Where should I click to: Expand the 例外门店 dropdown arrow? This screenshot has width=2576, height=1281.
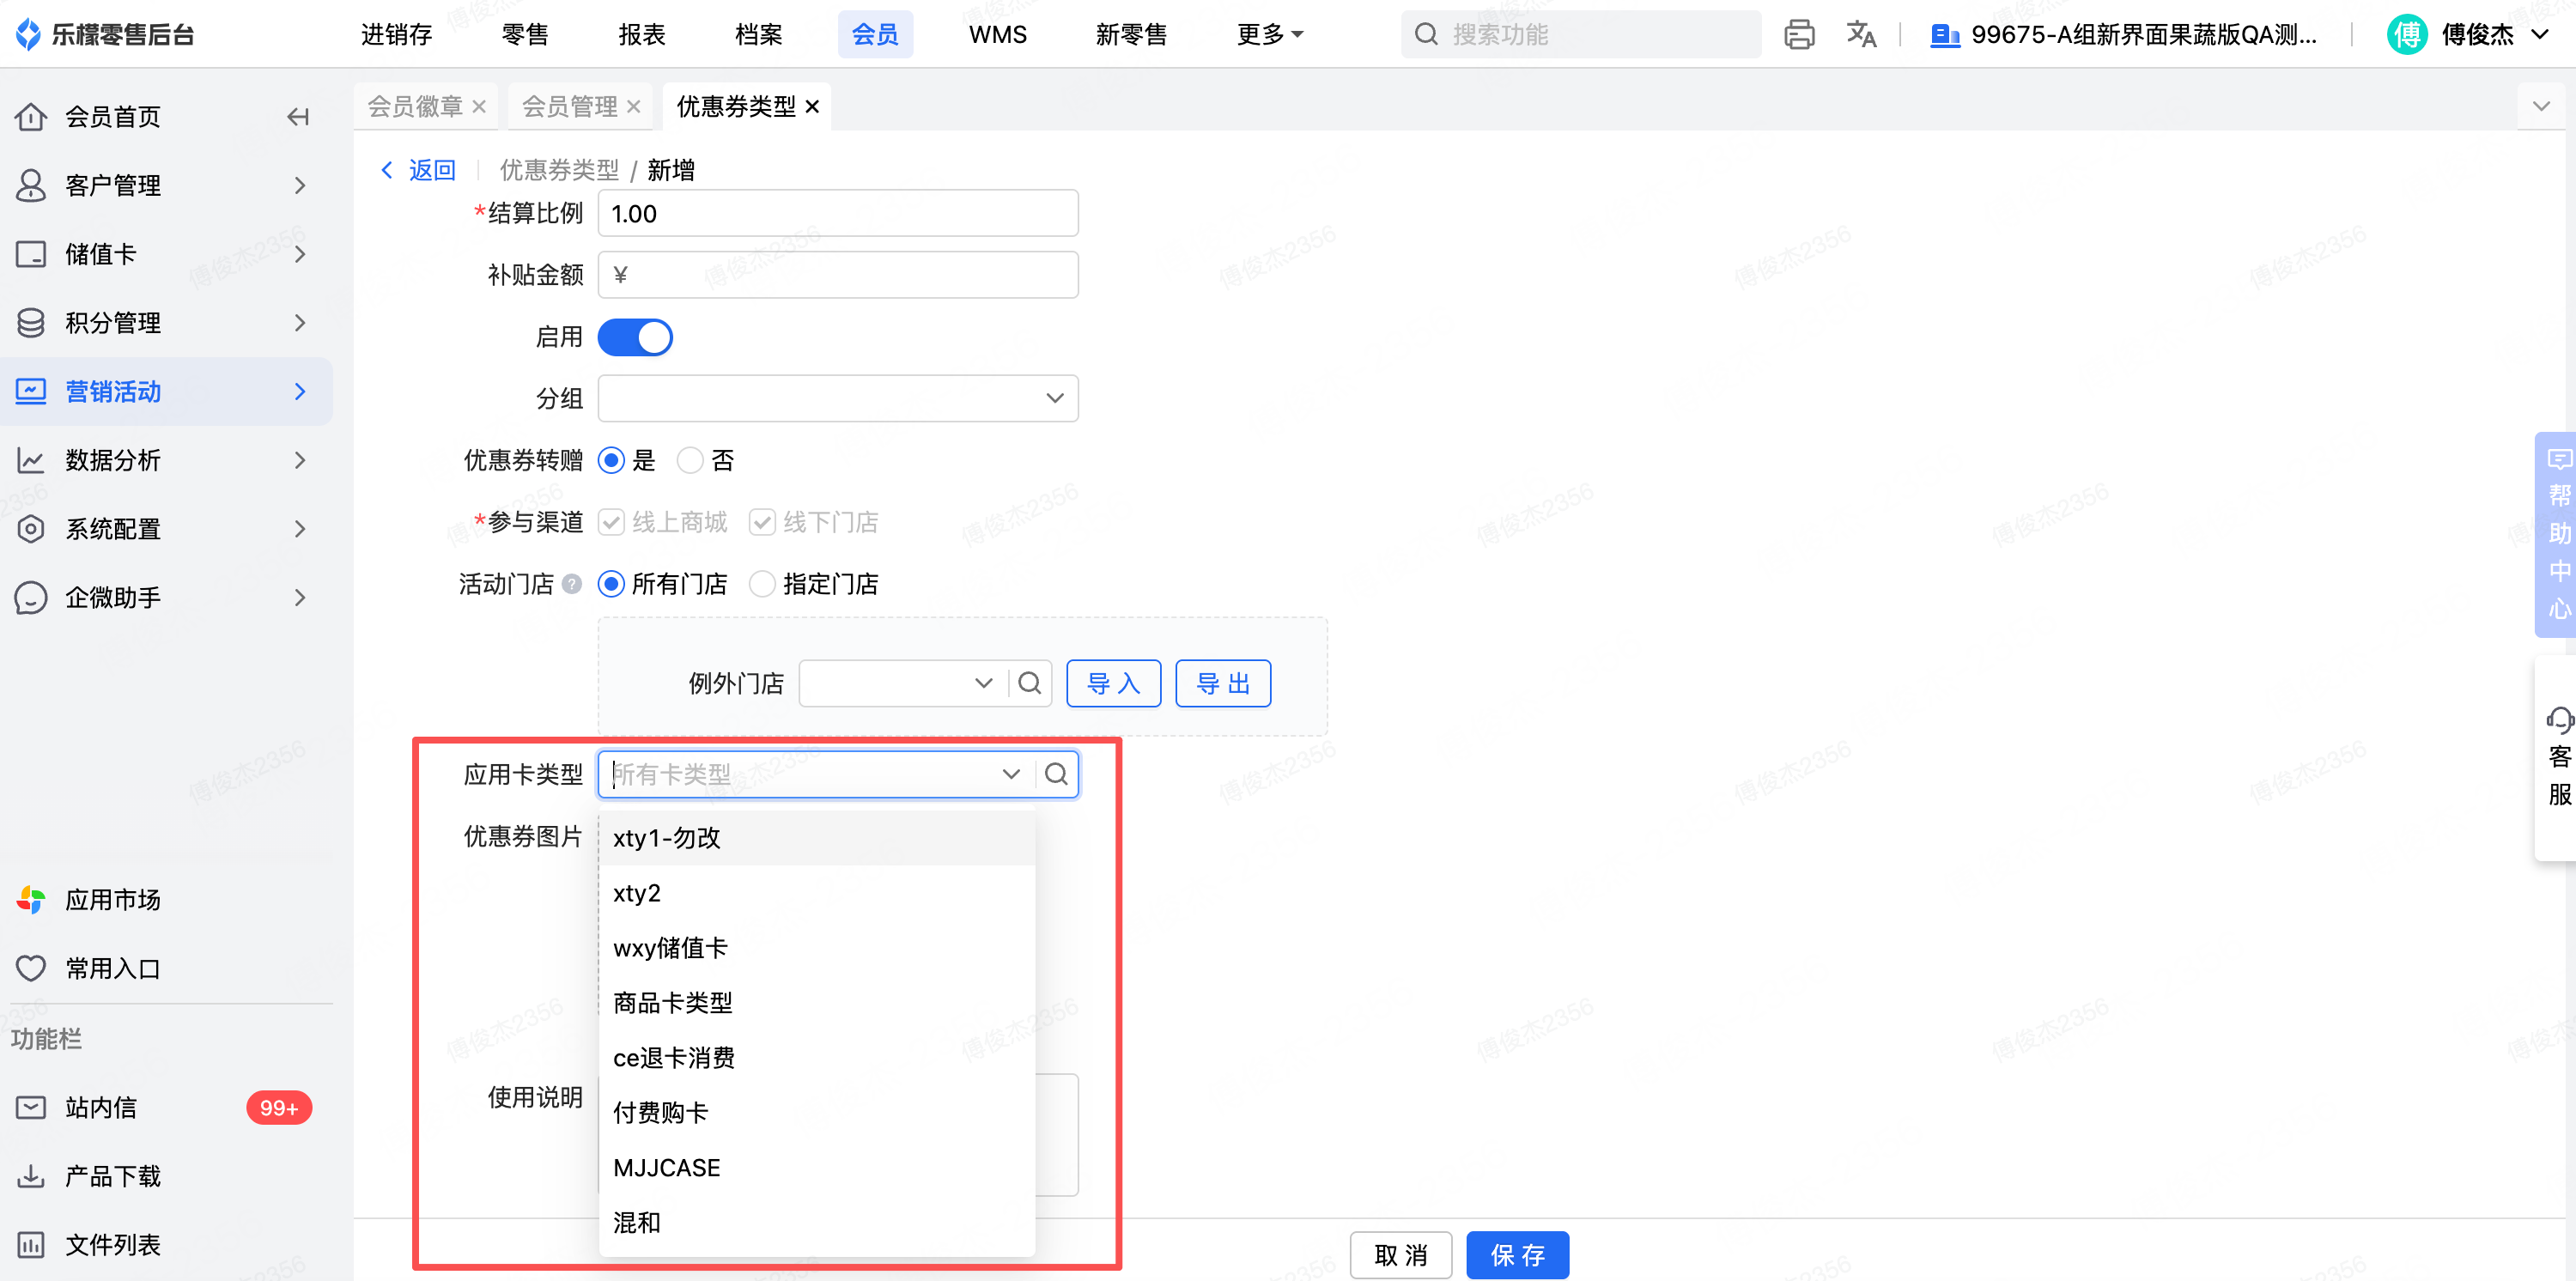click(983, 683)
